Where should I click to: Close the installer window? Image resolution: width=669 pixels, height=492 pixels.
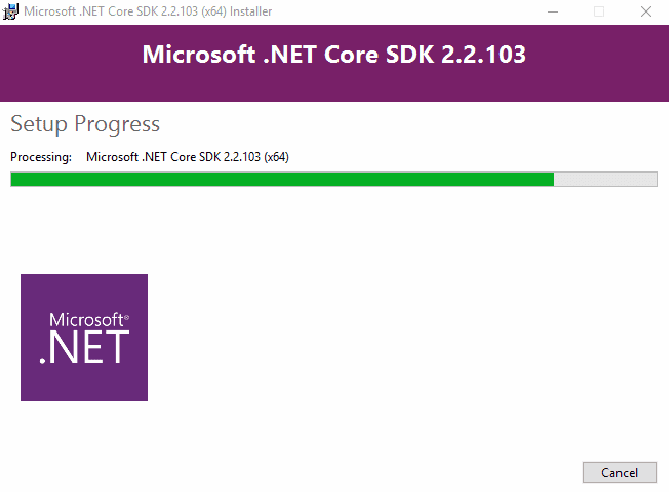[645, 11]
